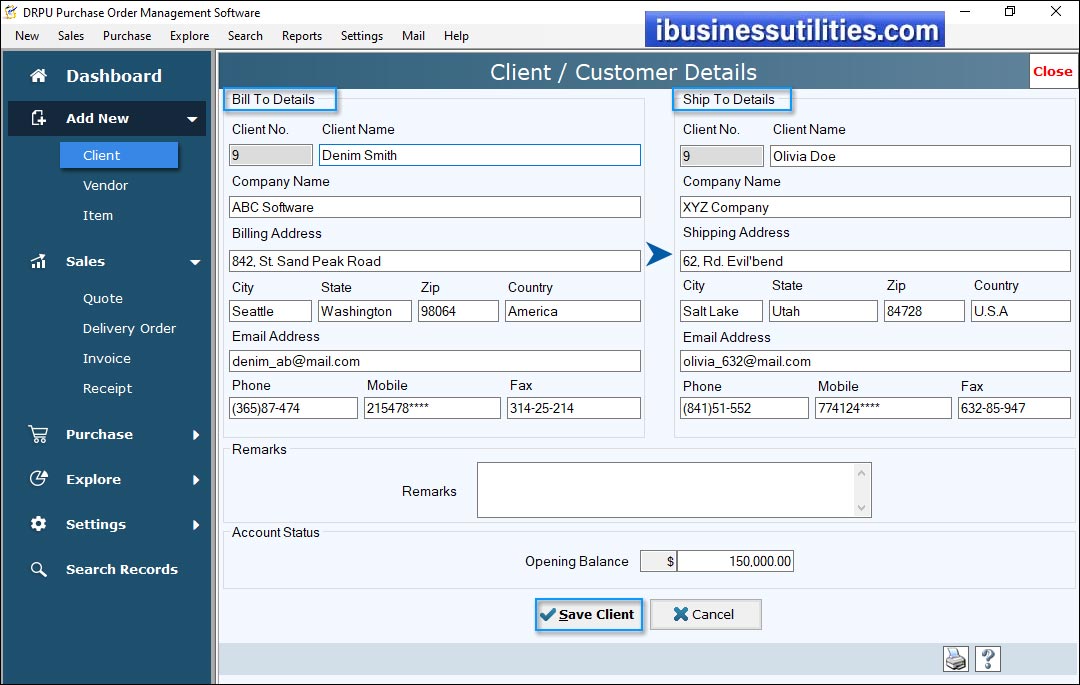Collapse the Add New section arrow
The width and height of the screenshot is (1080, 685).
point(192,120)
